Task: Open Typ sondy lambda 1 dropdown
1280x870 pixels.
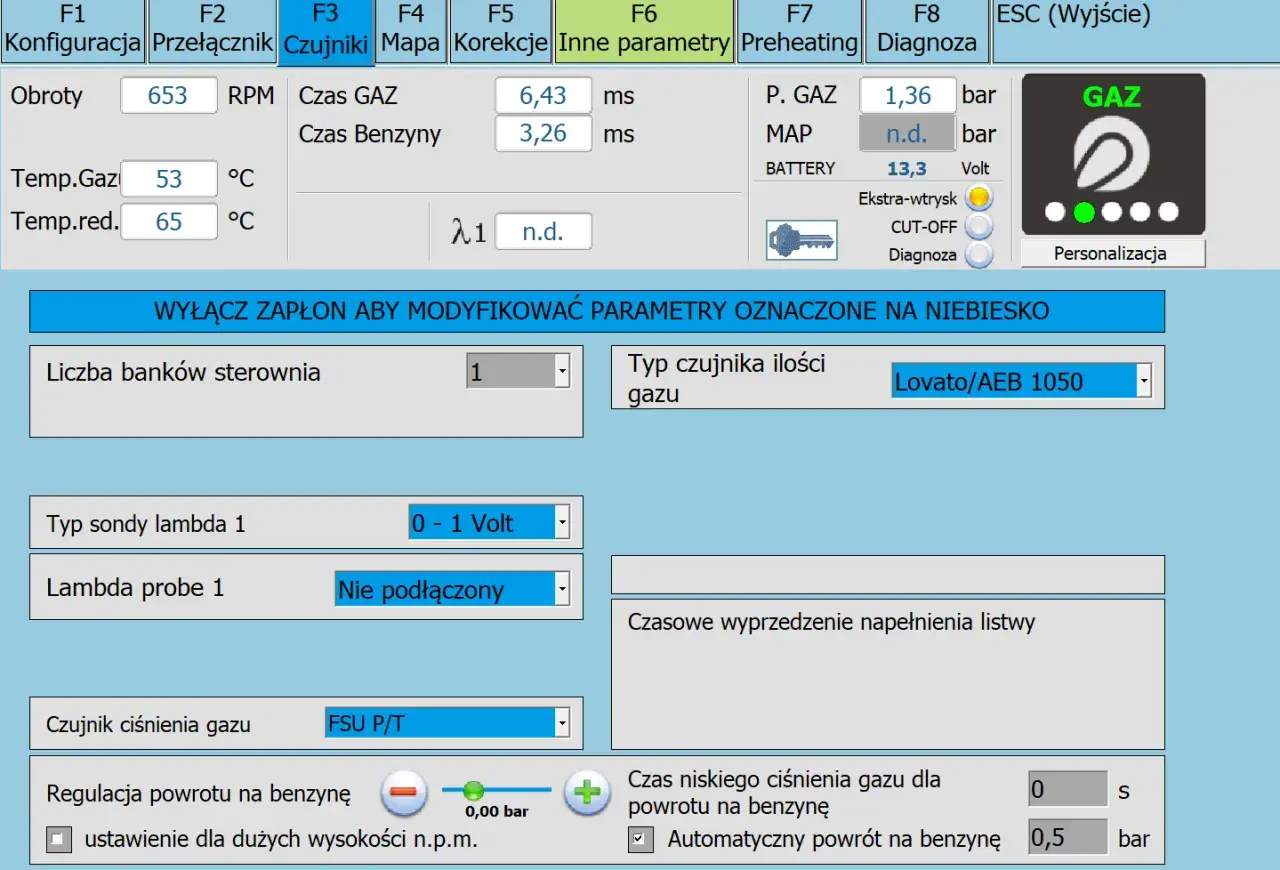Action: click(x=562, y=522)
